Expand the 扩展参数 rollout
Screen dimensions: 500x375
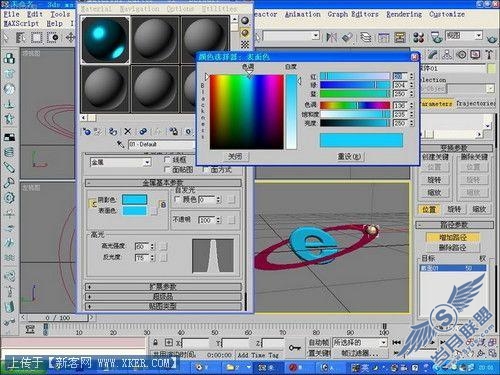[163, 287]
